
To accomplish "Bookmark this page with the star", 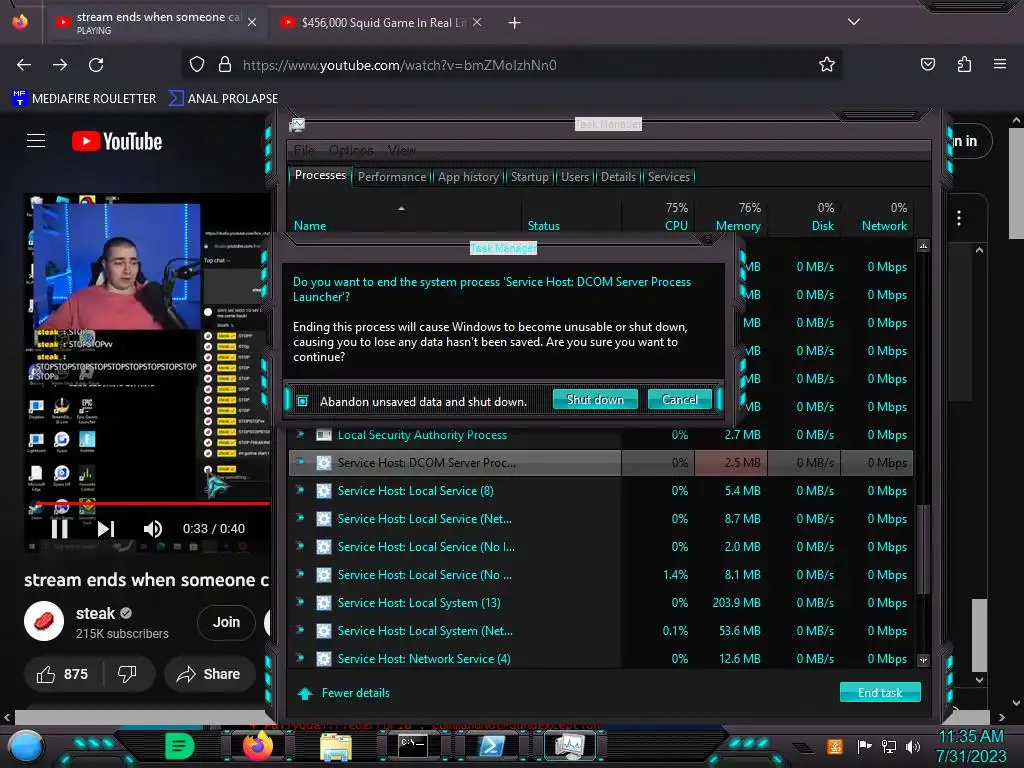I will [827, 64].
